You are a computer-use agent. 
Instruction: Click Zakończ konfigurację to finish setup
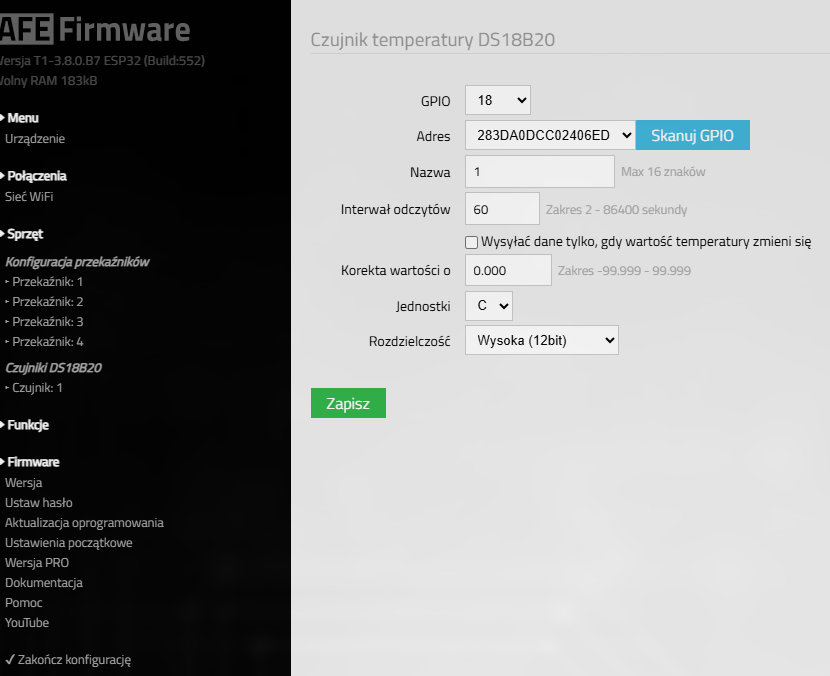pos(74,660)
